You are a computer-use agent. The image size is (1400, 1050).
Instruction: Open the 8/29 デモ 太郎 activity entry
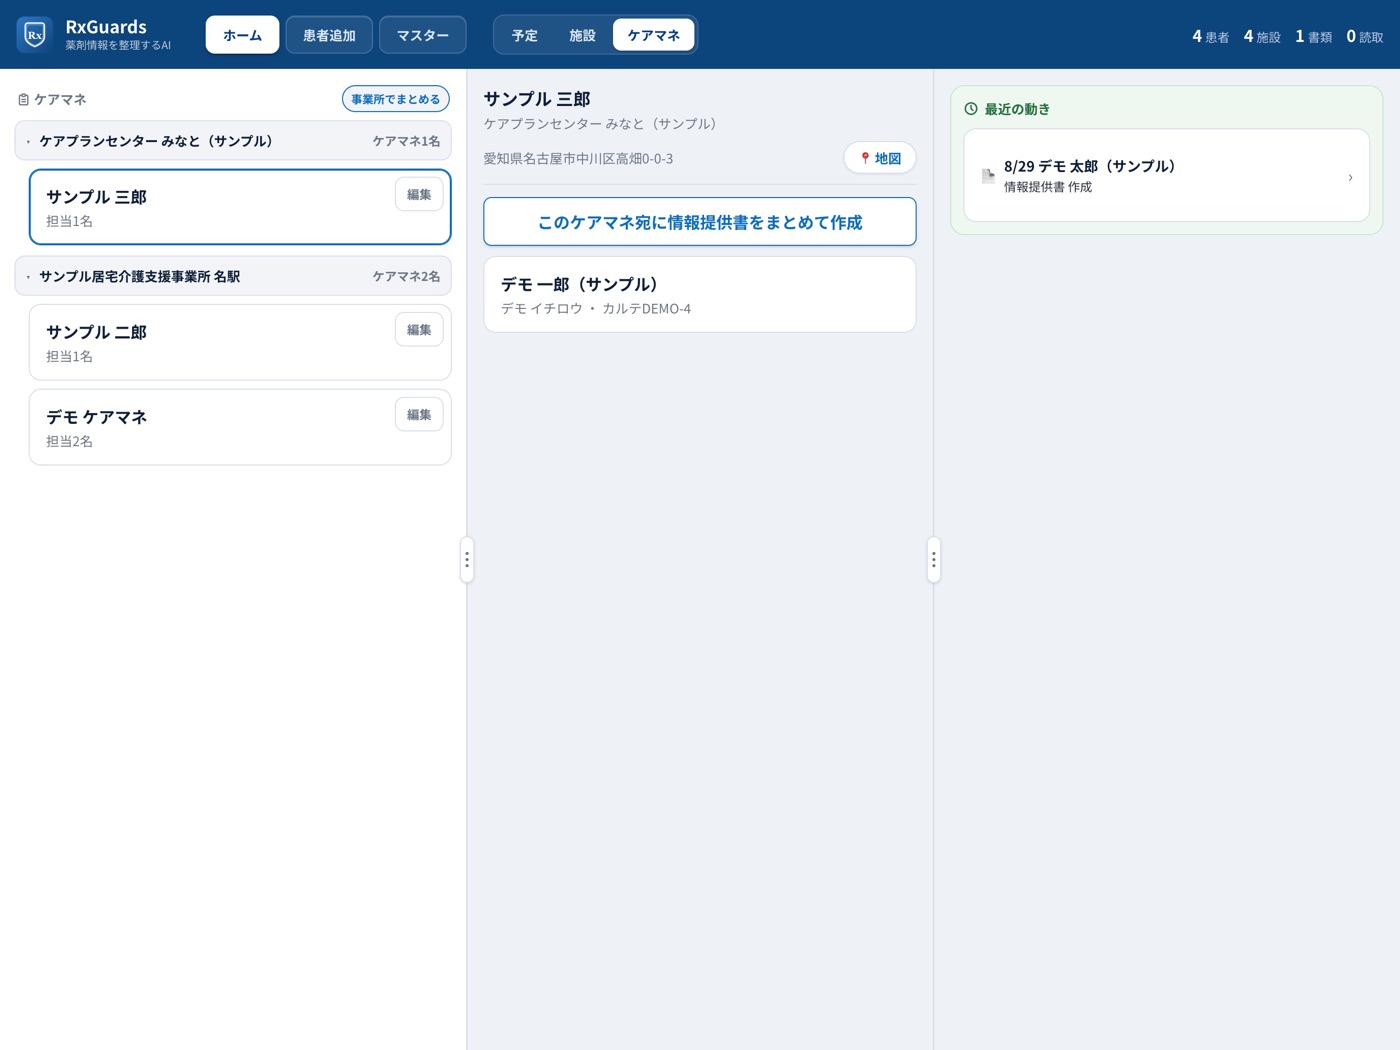[1166, 175]
